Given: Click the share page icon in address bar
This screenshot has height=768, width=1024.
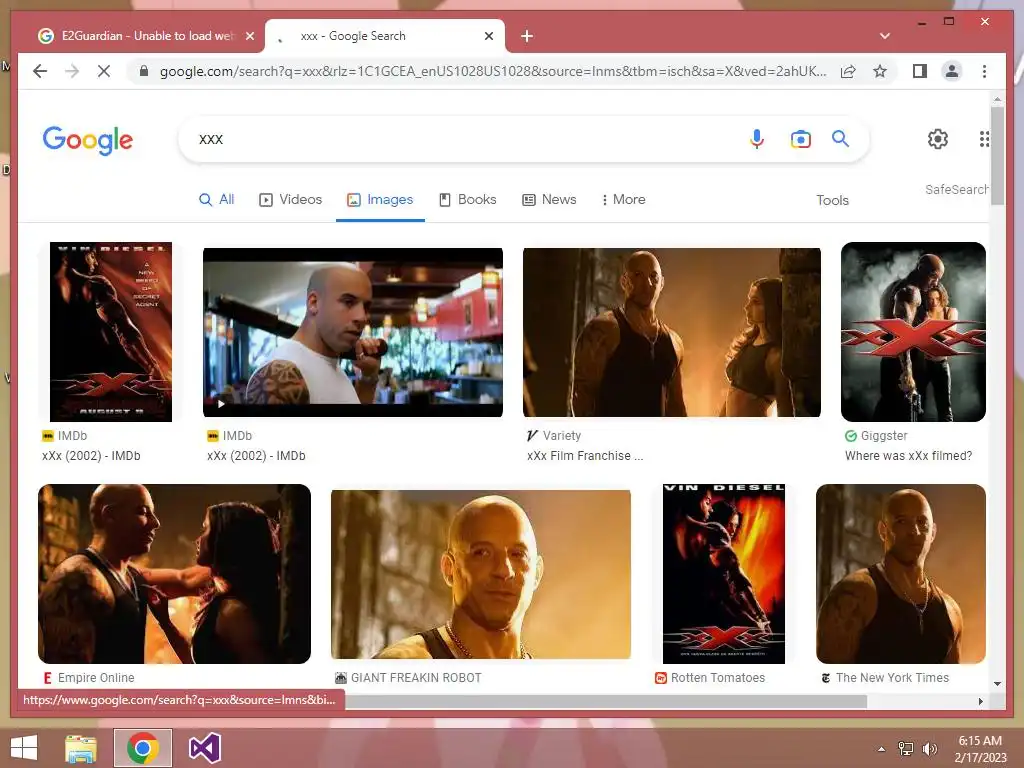Looking at the screenshot, I should coord(848,71).
